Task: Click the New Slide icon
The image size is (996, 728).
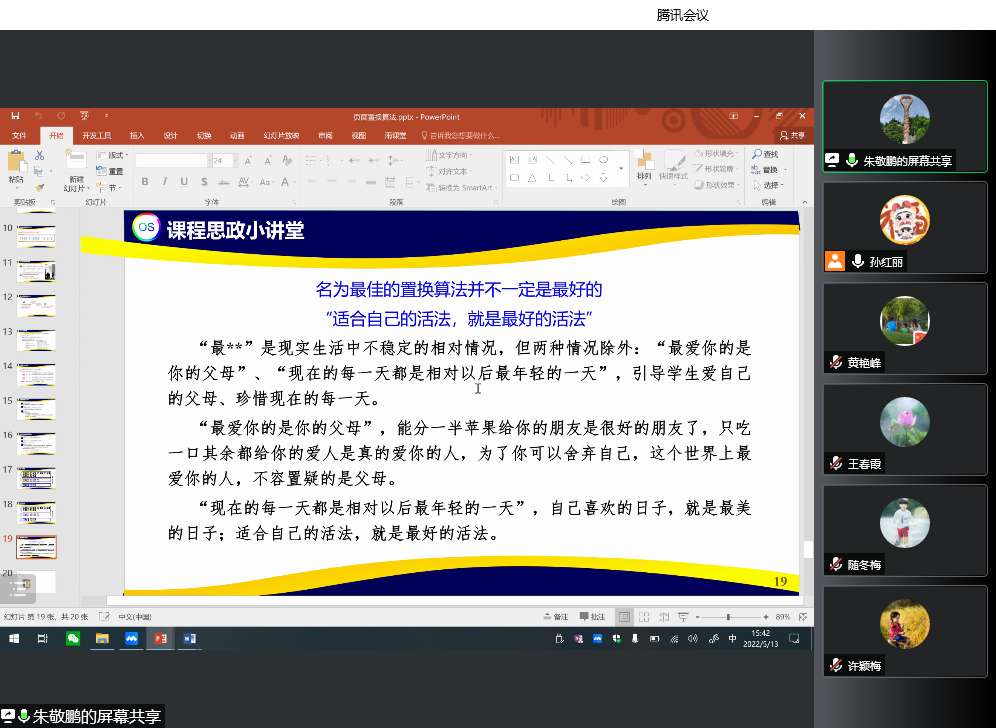Action: 76,162
